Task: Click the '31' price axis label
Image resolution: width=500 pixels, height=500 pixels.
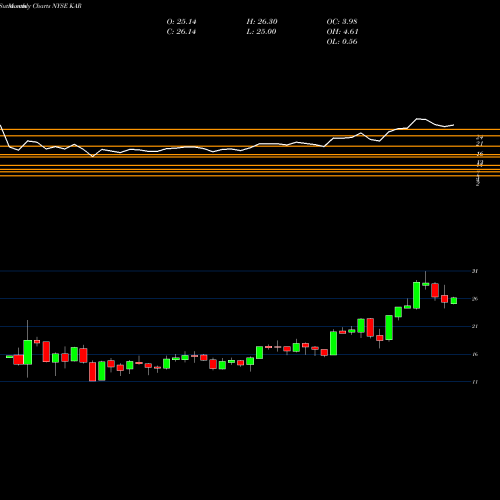Action: click(x=475, y=271)
